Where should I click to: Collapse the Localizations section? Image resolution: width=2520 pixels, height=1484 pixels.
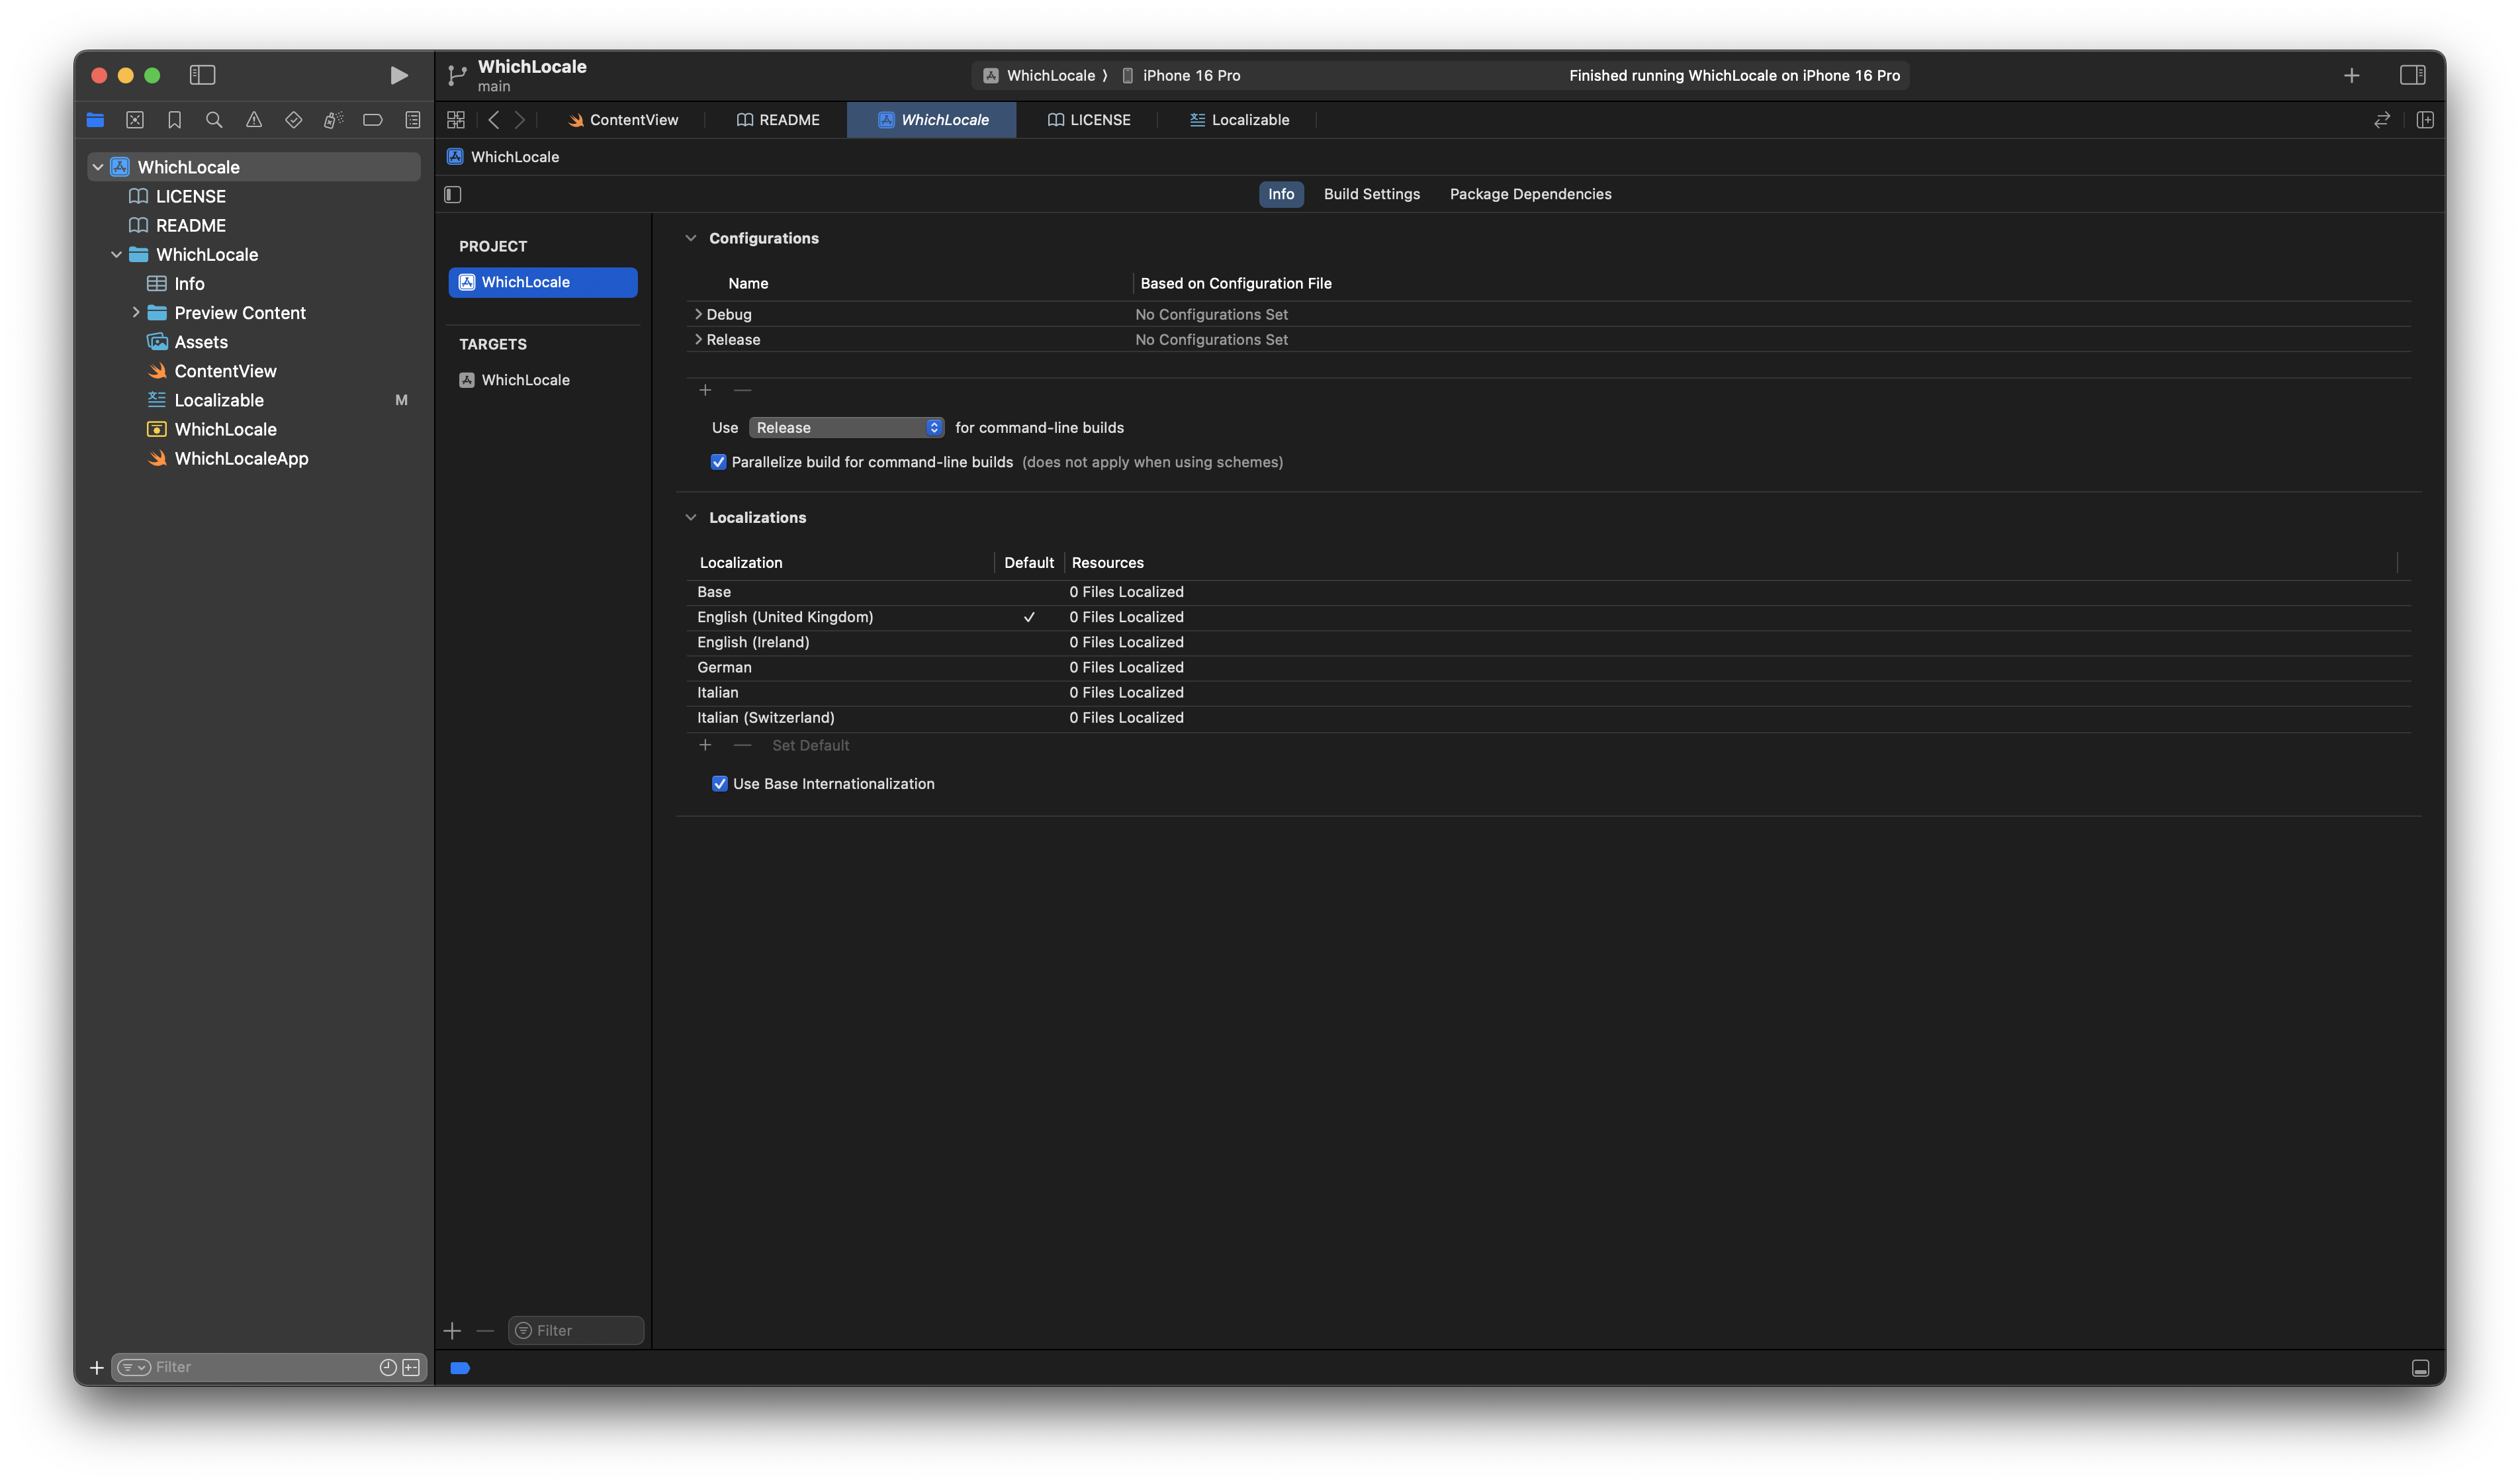click(690, 517)
